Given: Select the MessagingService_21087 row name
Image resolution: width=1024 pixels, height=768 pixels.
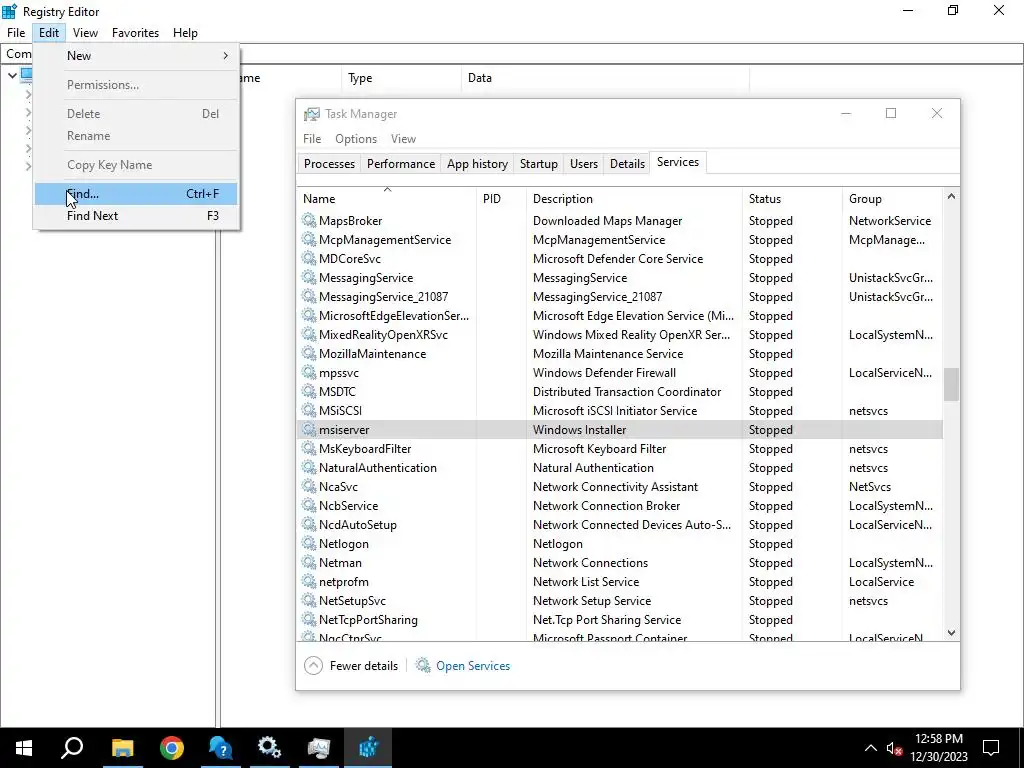Looking at the screenshot, I should pyautogui.click(x=383, y=296).
